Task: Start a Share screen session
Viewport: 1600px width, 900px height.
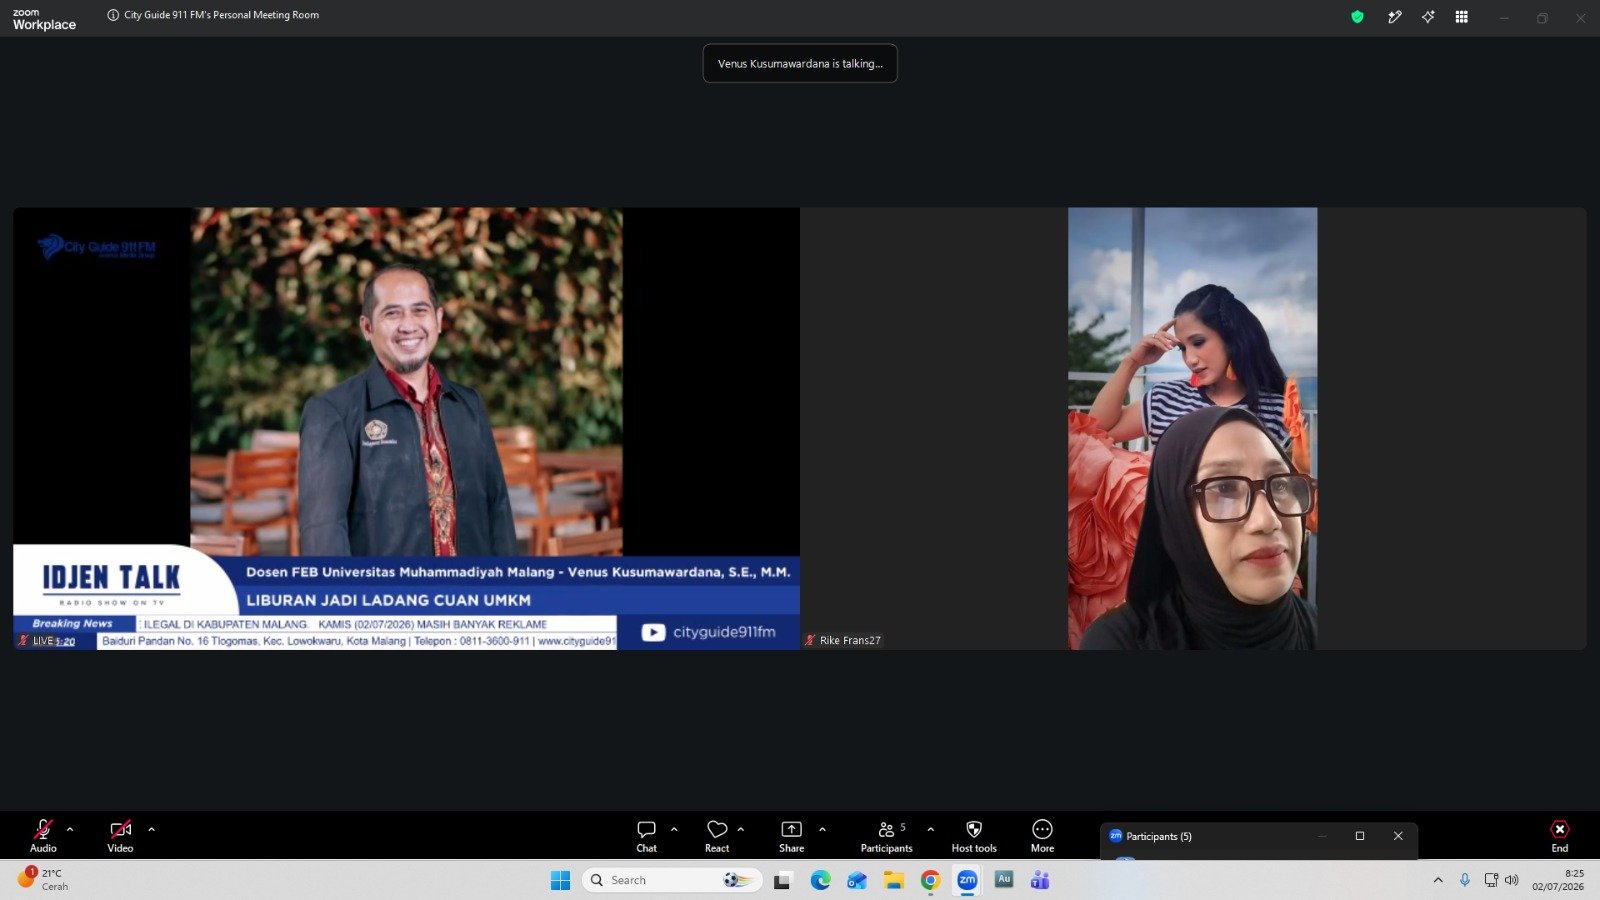Action: 791,835
